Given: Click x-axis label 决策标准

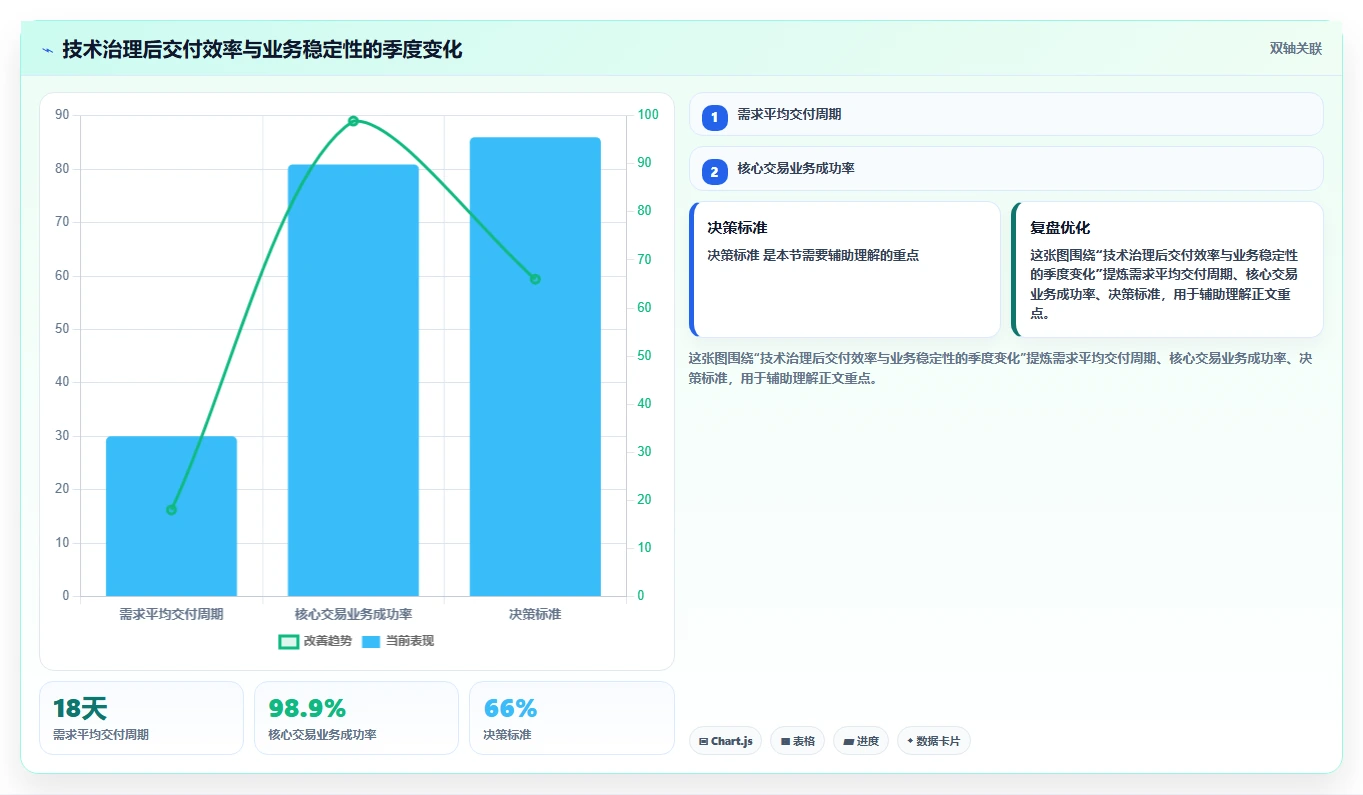Looking at the screenshot, I should (x=535, y=614).
